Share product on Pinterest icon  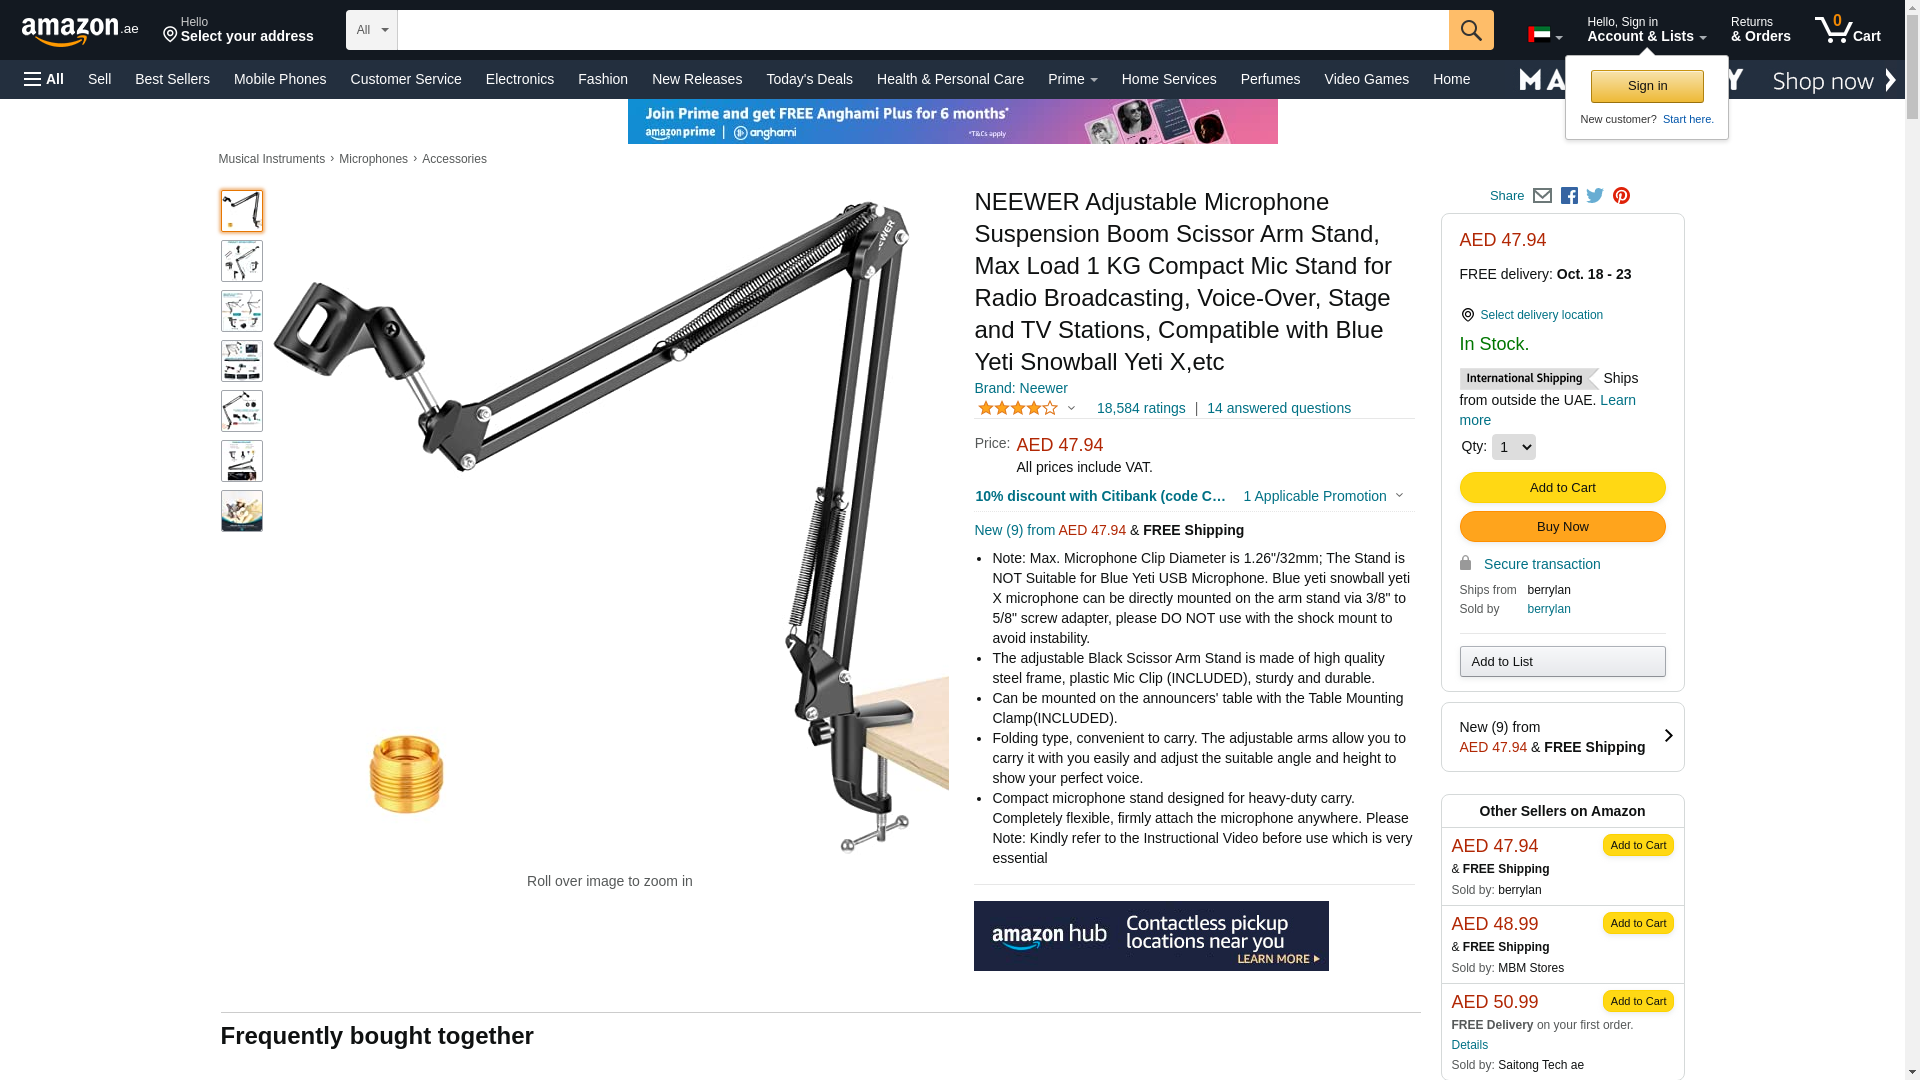(x=1621, y=196)
